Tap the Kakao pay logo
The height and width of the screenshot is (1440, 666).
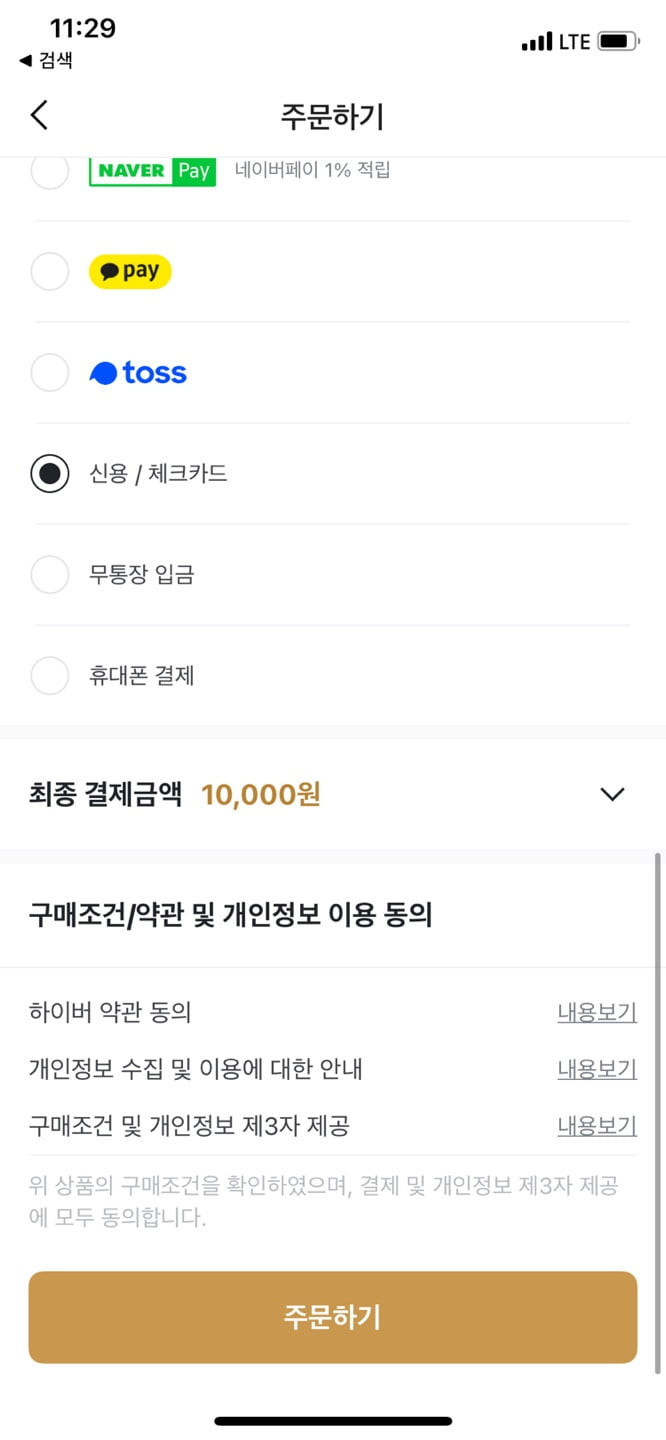[130, 271]
